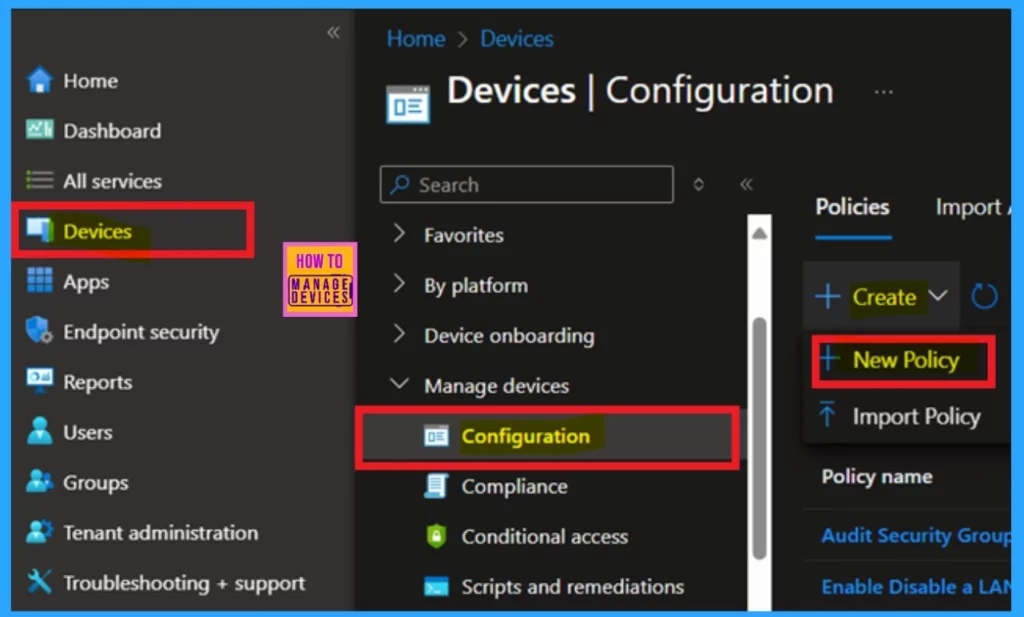Click the Tenant administration icon
This screenshot has height=617, width=1024.
point(39,531)
